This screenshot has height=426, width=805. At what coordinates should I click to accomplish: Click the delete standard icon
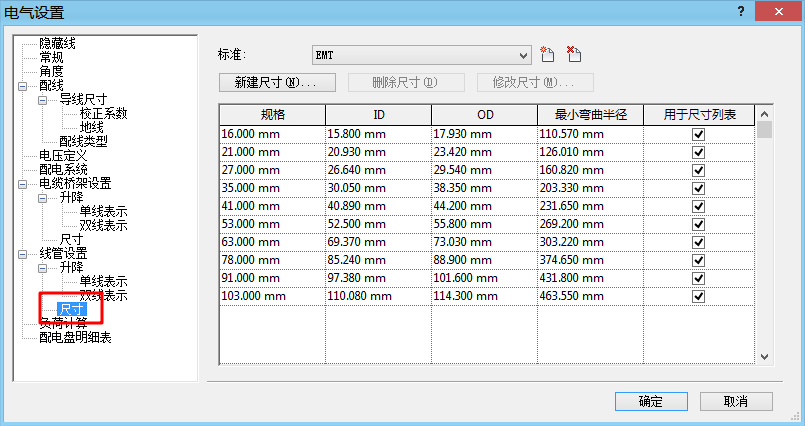(x=573, y=54)
